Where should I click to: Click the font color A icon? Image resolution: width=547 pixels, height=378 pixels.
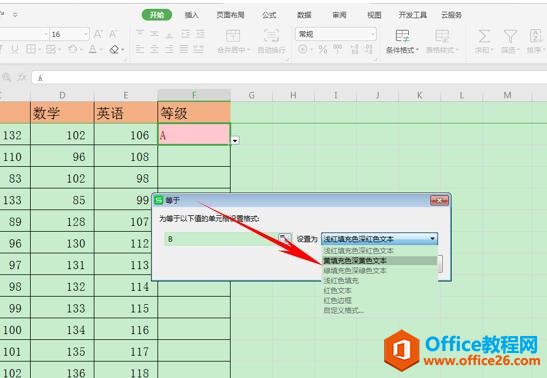[x=92, y=49]
